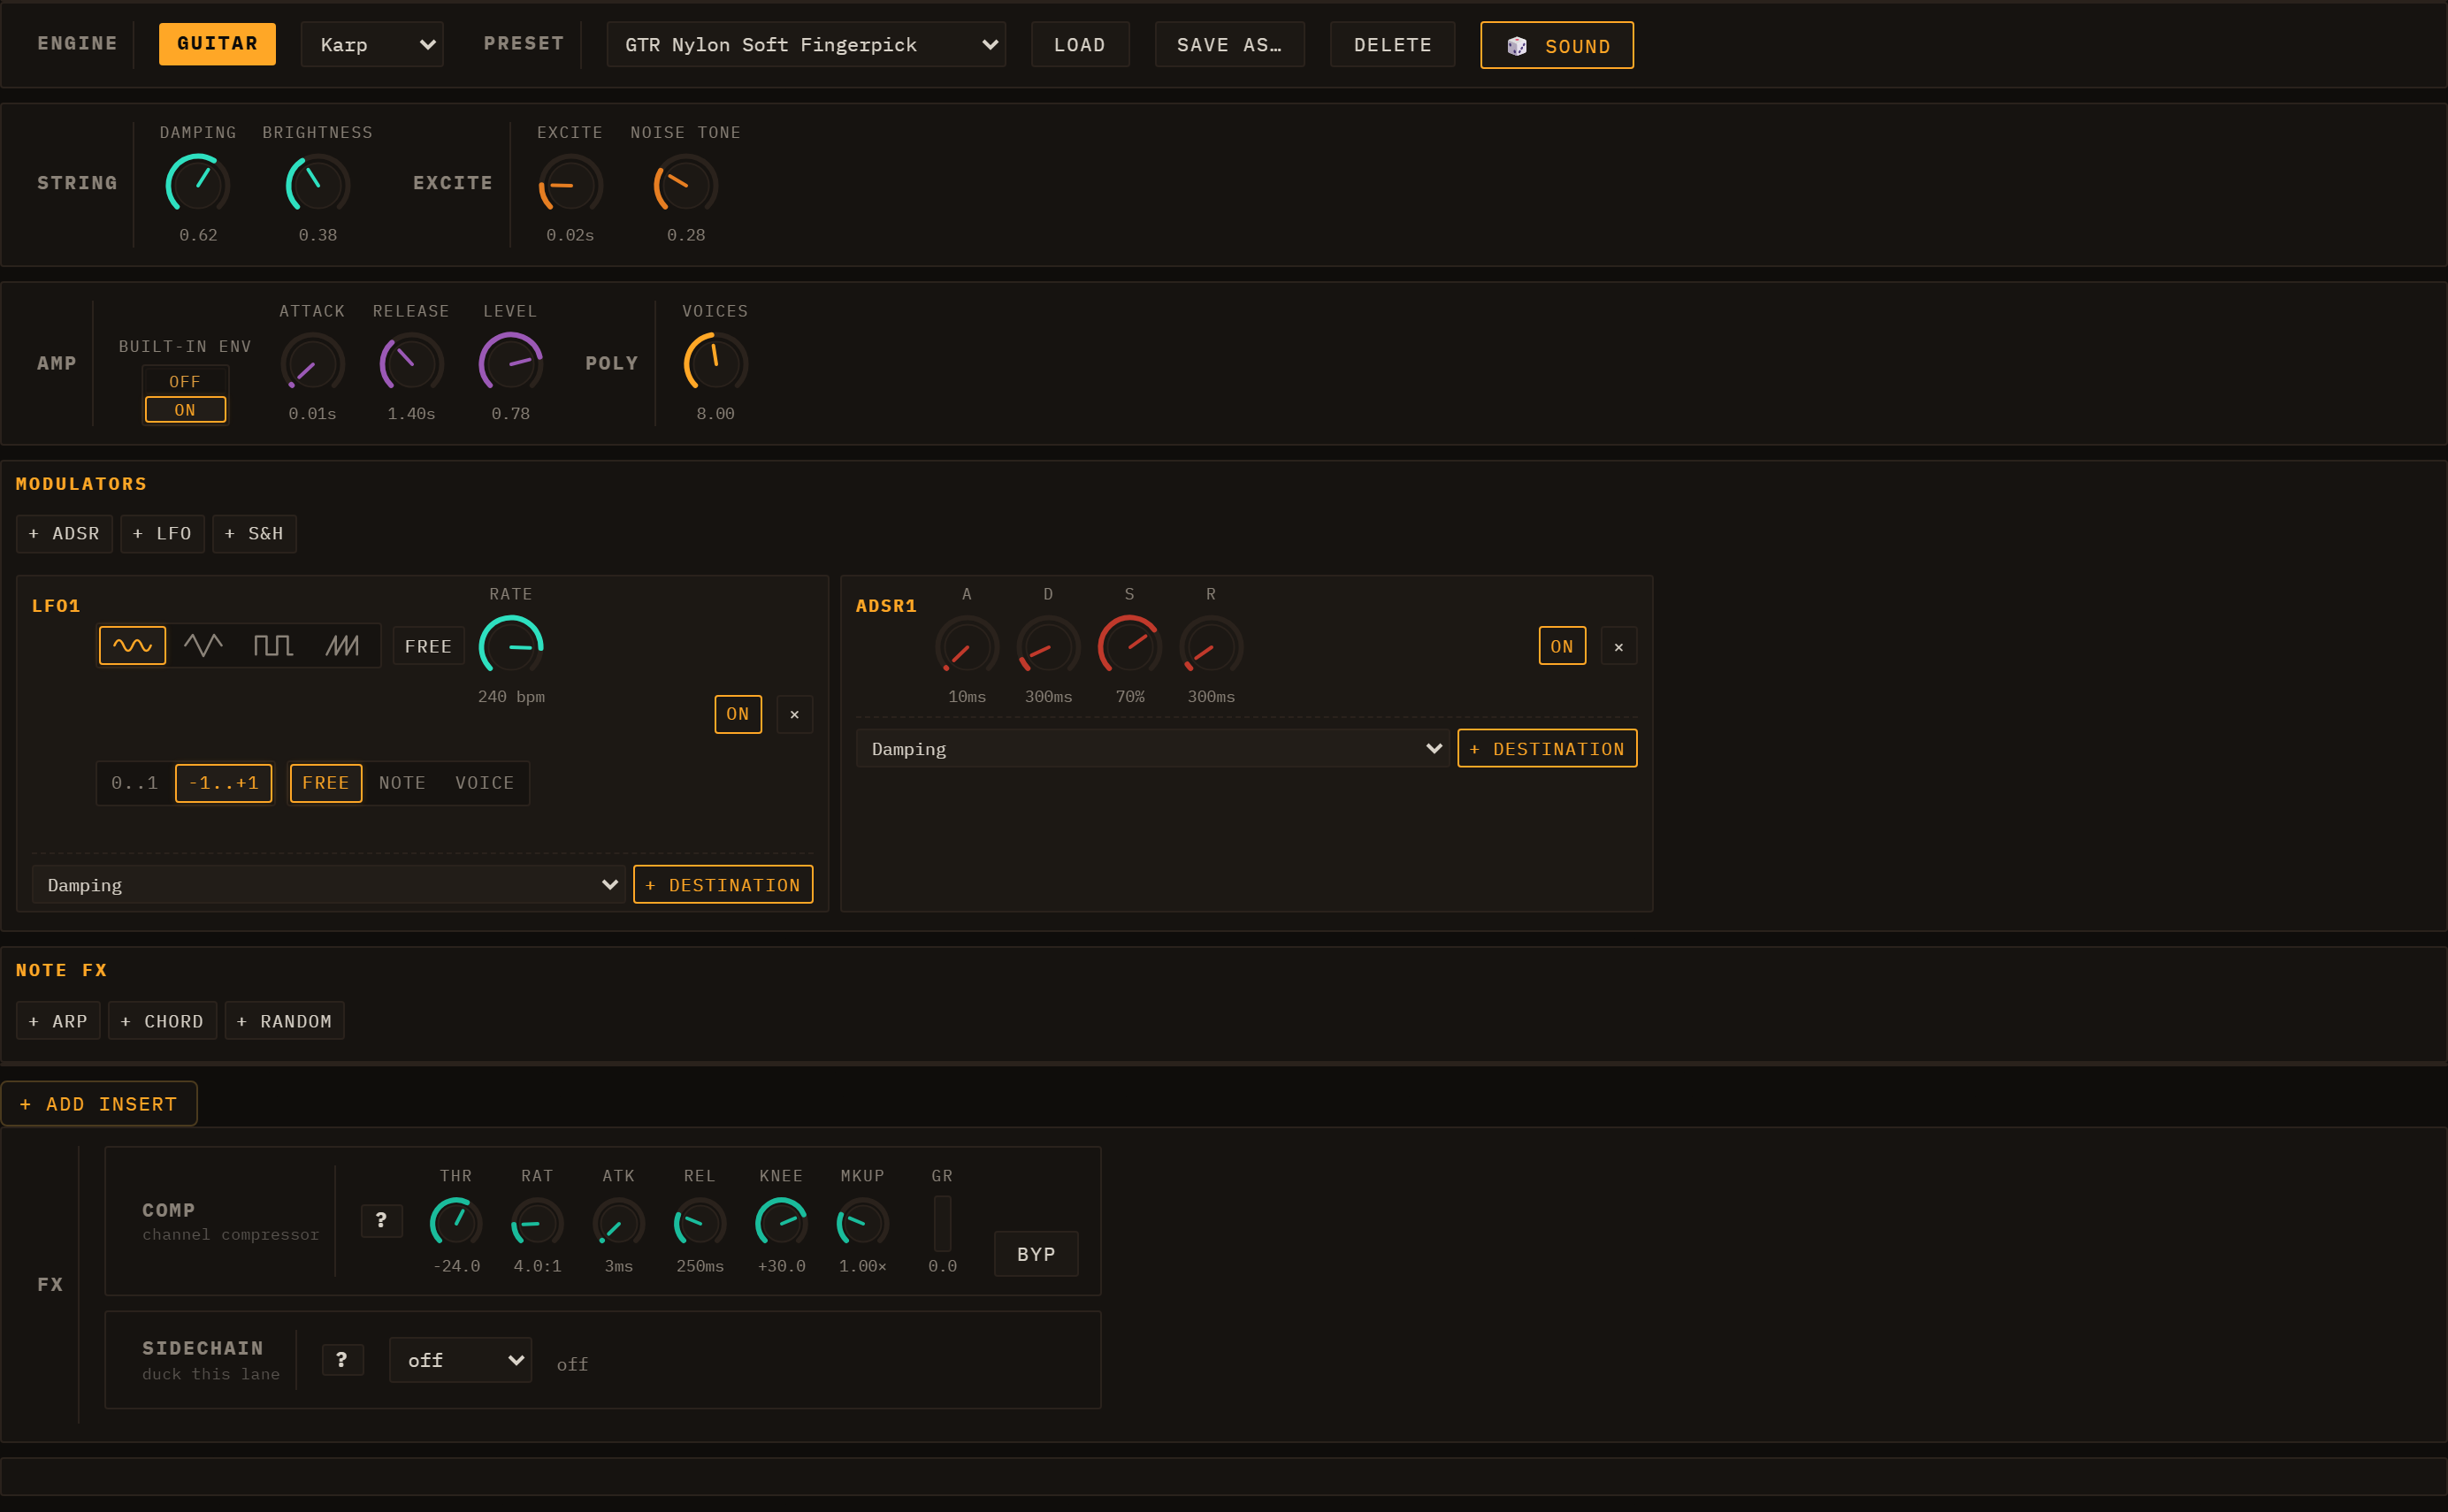
Task: Toggle LFO1 ON button
Action: point(738,714)
